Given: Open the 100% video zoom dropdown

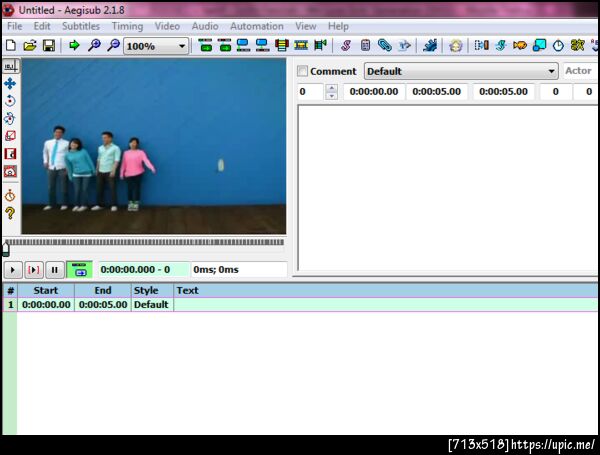Looking at the screenshot, I should pos(156,46).
